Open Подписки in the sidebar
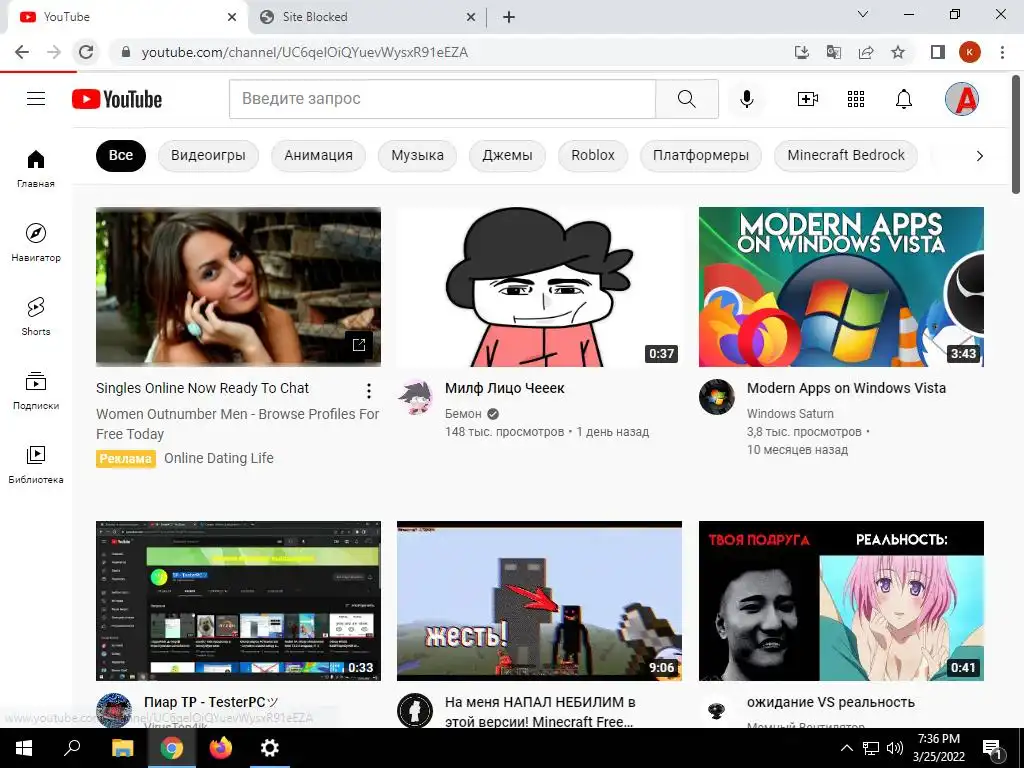This screenshot has height=768, width=1024. point(36,391)
